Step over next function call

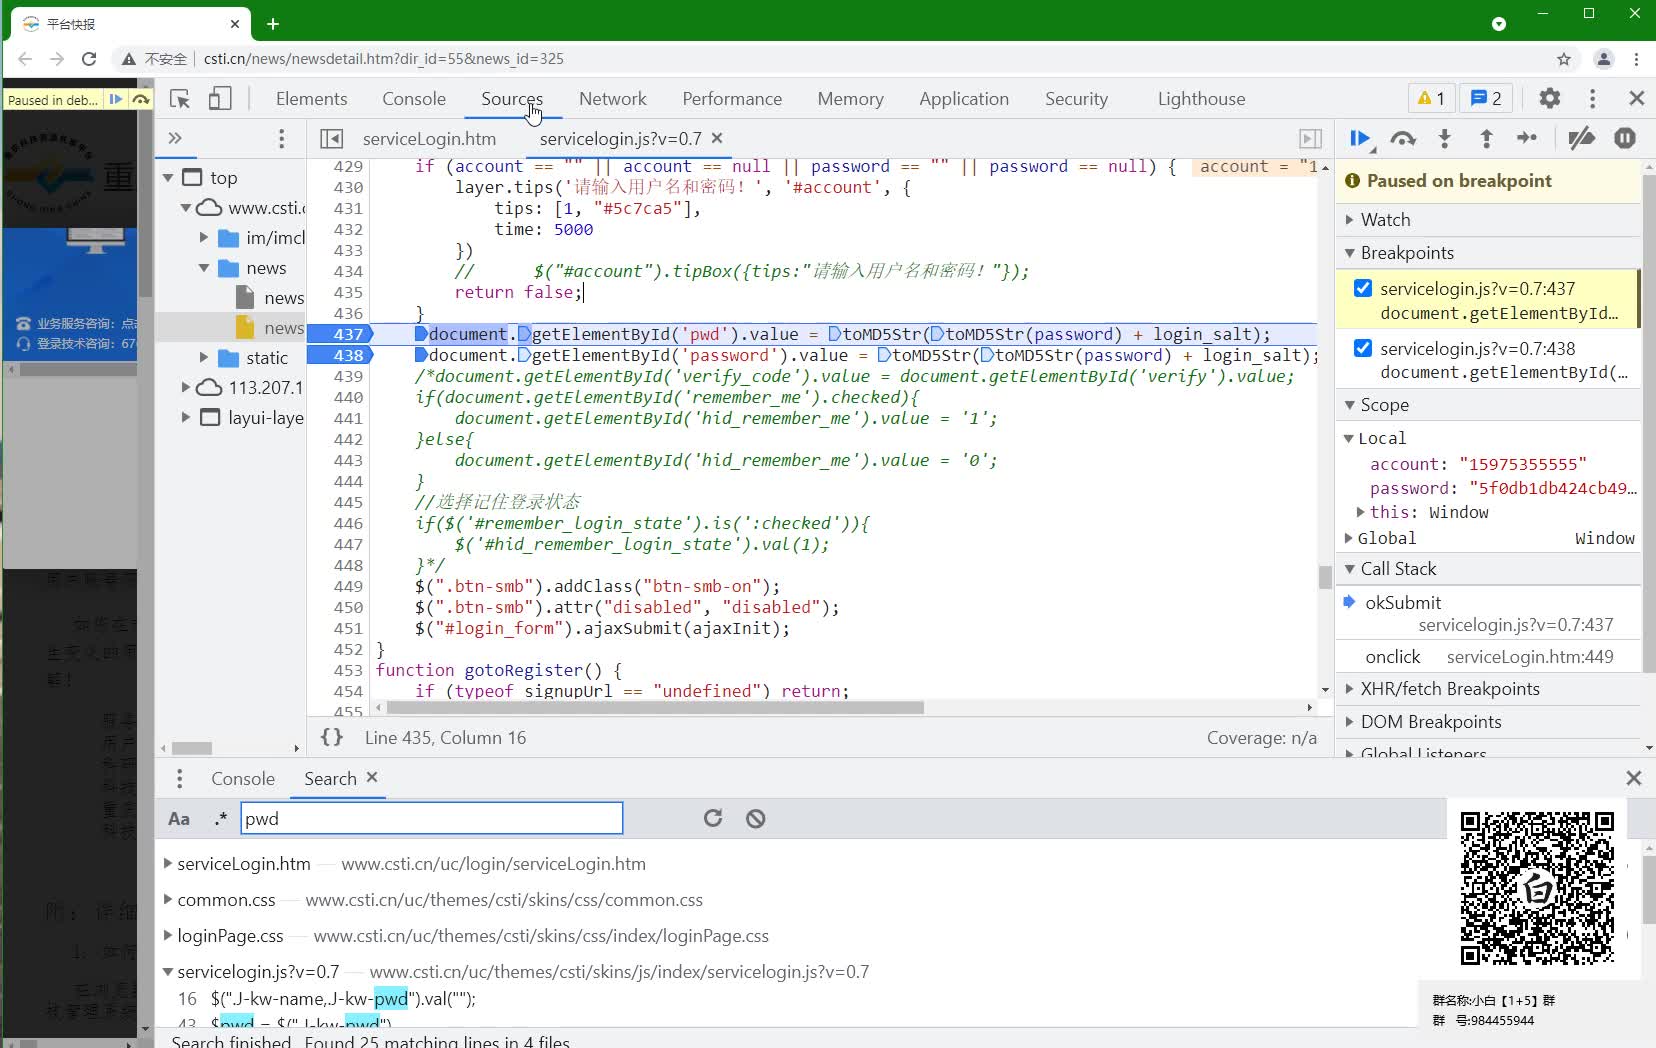(1403, 139)
